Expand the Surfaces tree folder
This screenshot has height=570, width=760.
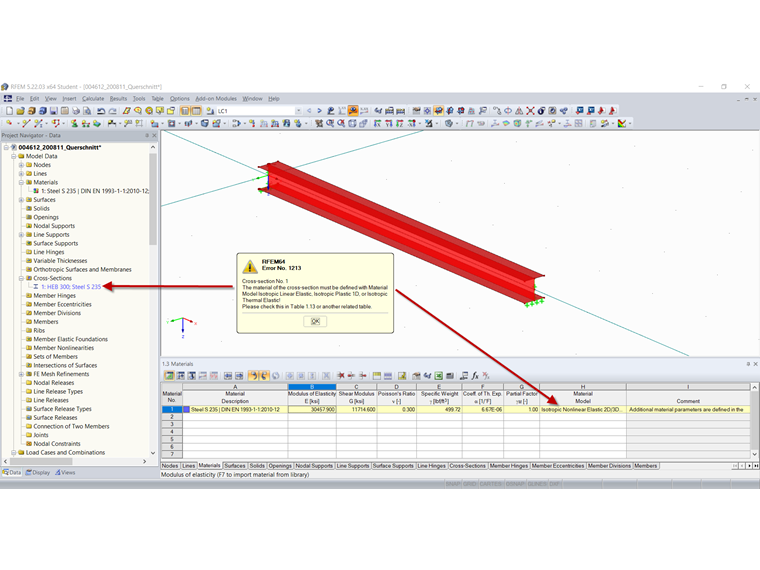(21, 200)
